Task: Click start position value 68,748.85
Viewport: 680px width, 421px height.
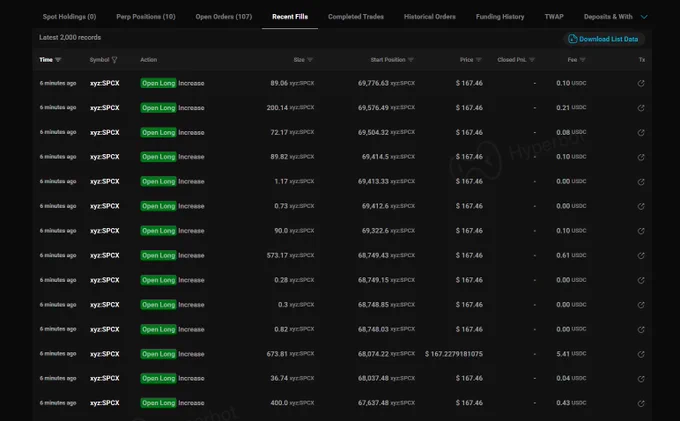Action: (x=373, y=305)
